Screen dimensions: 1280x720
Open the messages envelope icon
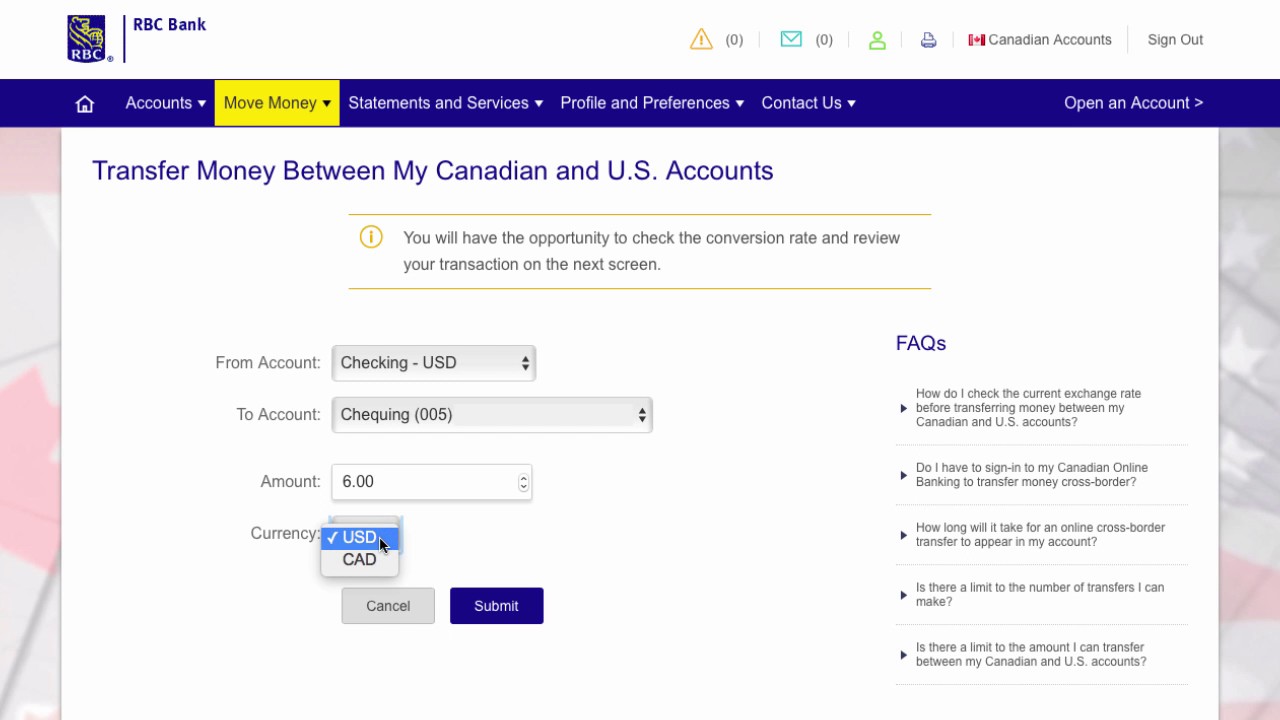tap(791, 40)
